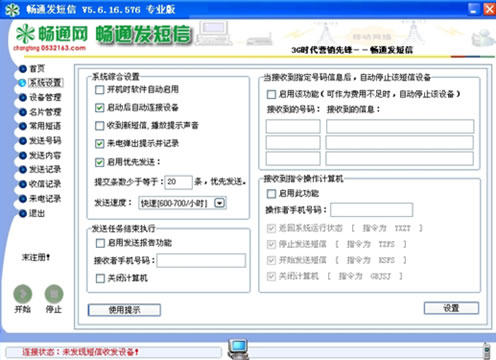The height and width of the screenshot is (360, 496).
Task: Check 关闭计算机 under task finish section
Action: (100, 278)
